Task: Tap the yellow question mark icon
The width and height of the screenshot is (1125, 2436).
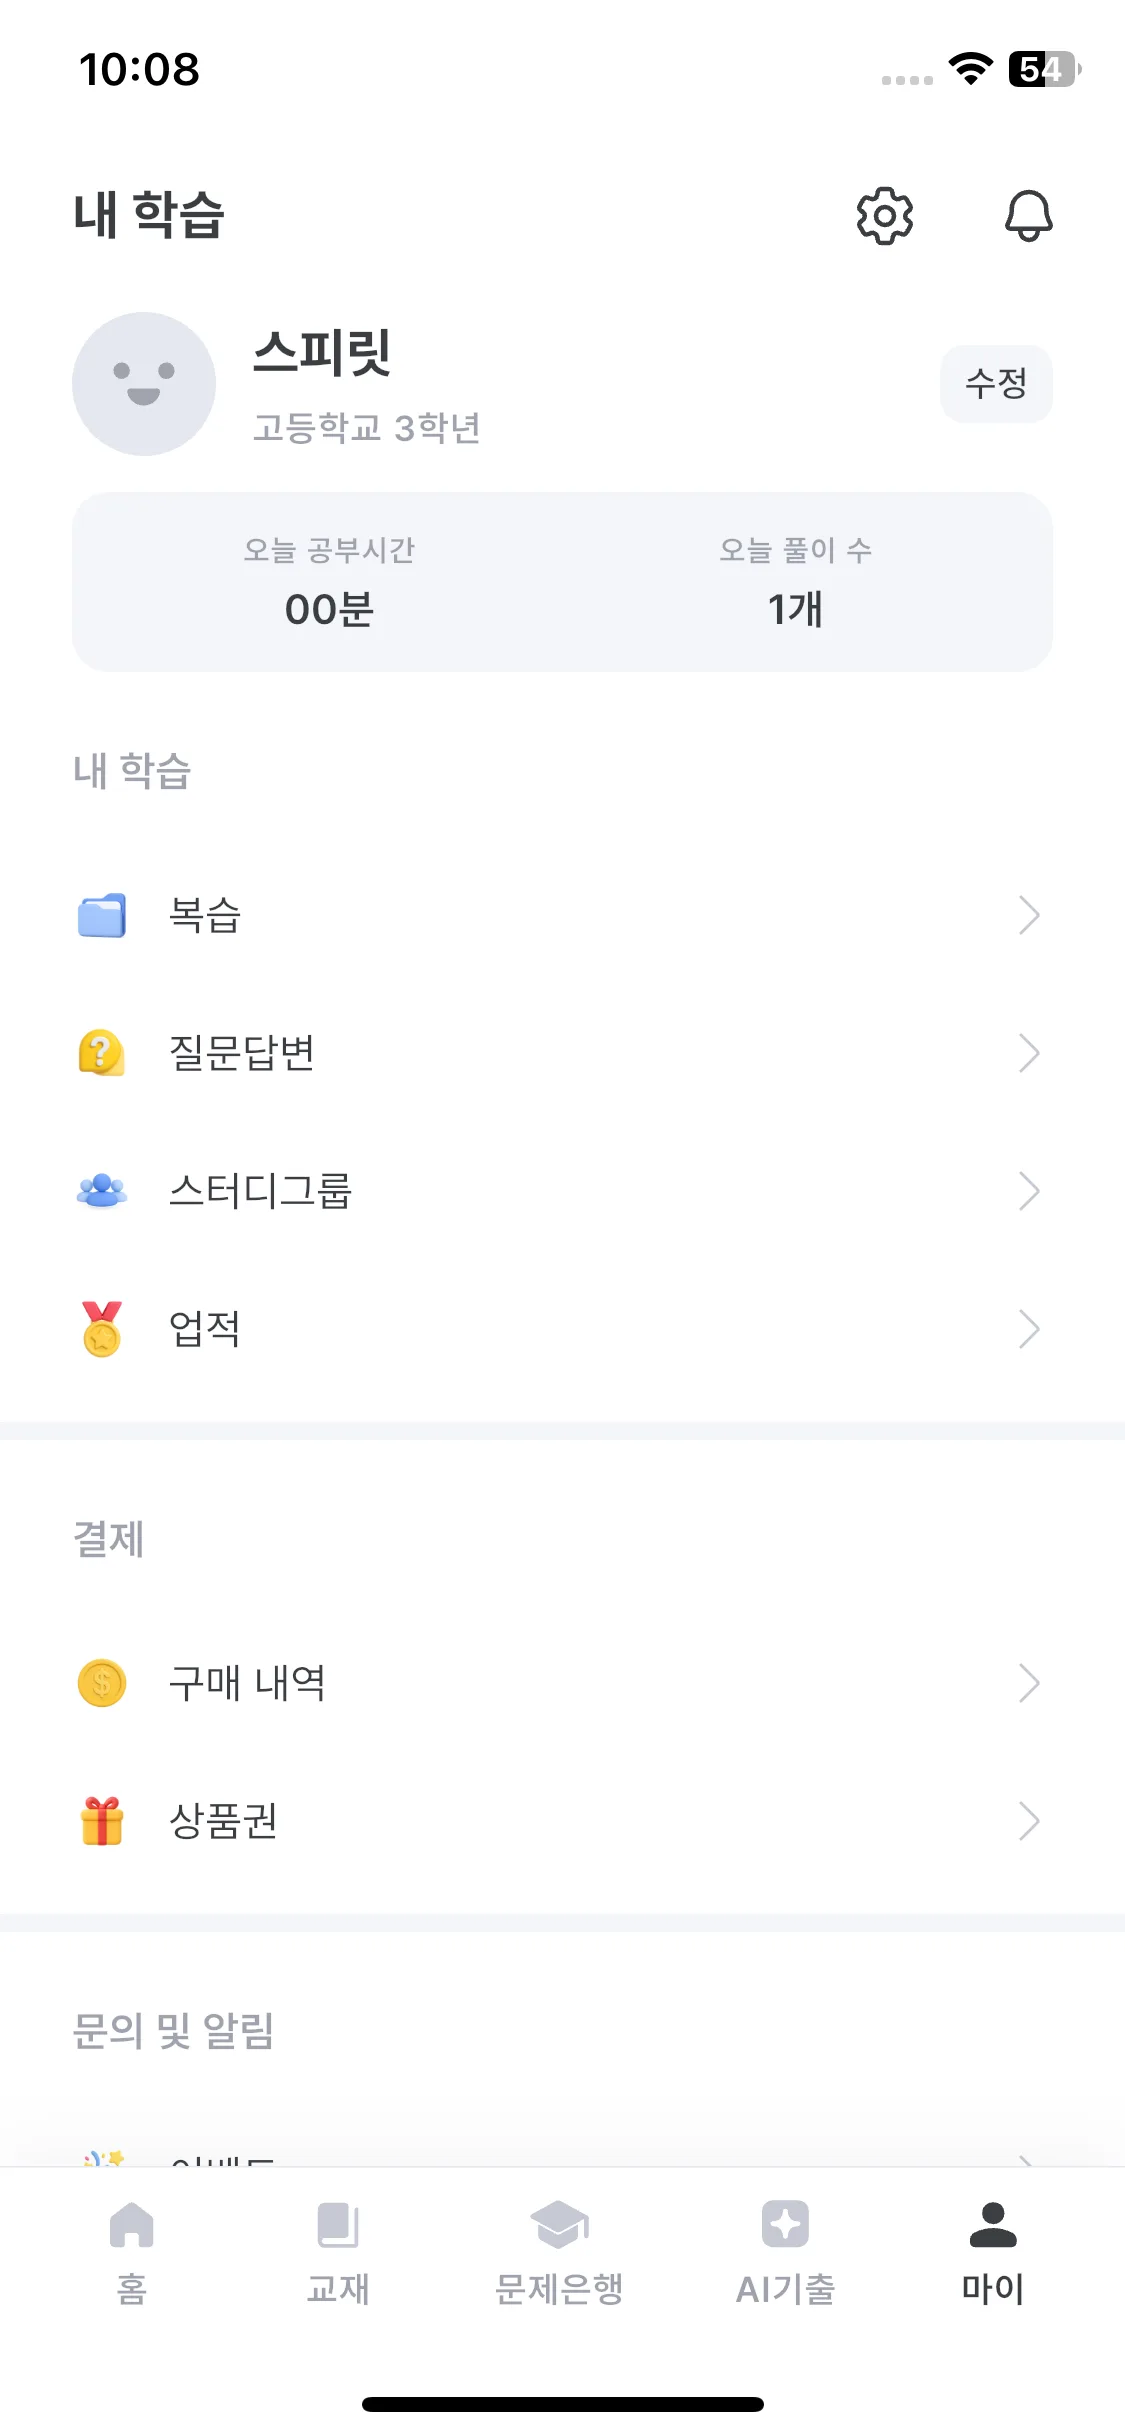Action: point(102,1053)
